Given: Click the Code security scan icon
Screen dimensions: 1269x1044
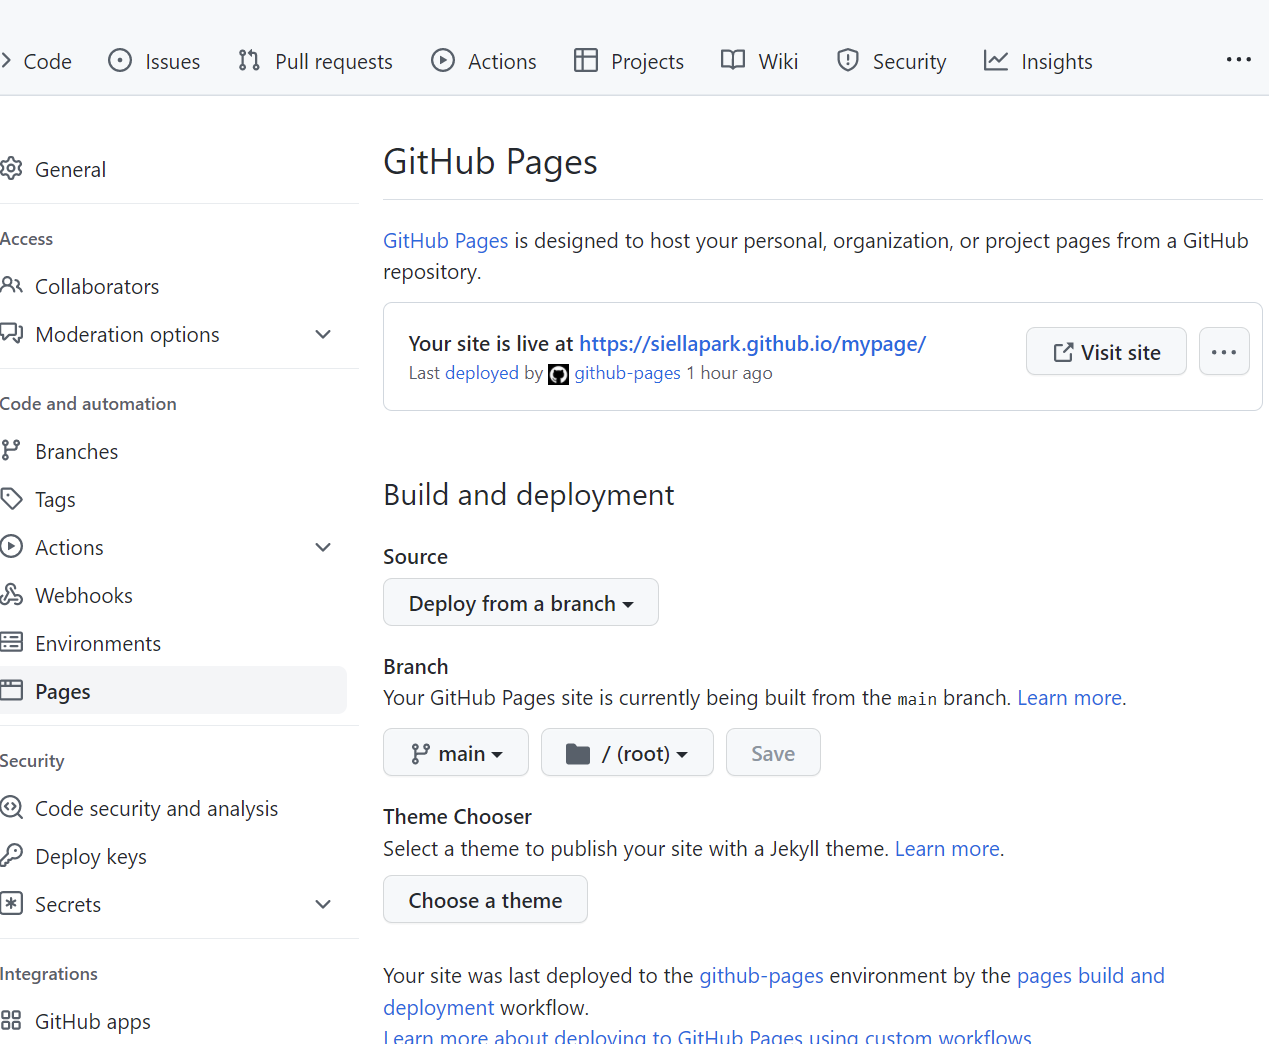Looking at the screenshot, I should click(11, 807).
